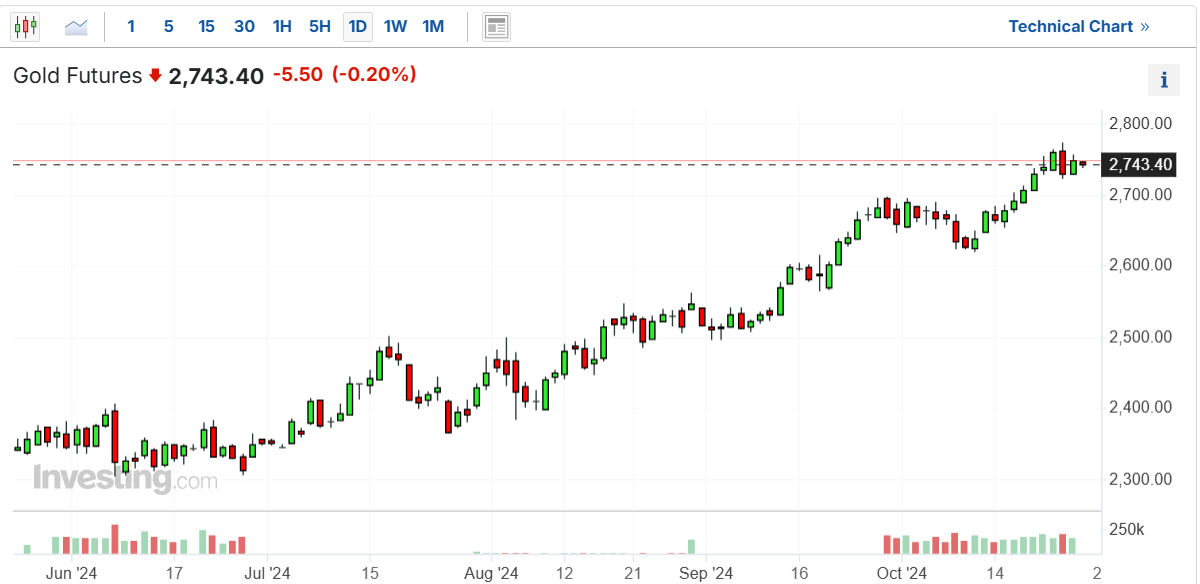Click the red down arrow beside Gold Futures
Screen dimensions: 1200x584
point(155,76)
